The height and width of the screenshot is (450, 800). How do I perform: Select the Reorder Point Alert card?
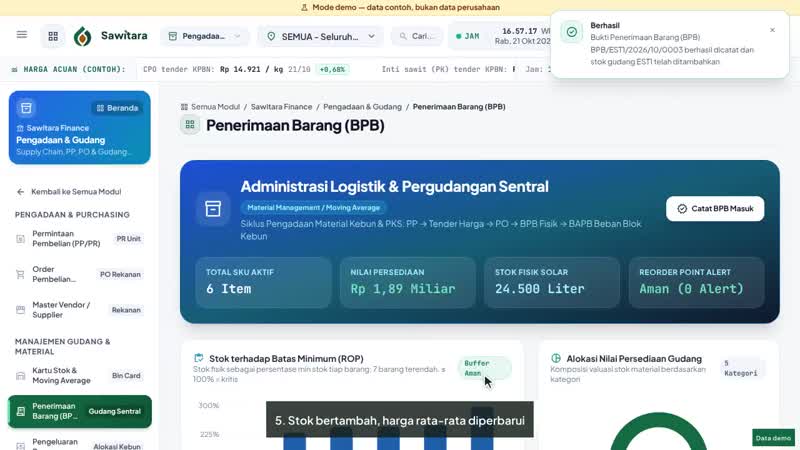click(x=696, y=282)
